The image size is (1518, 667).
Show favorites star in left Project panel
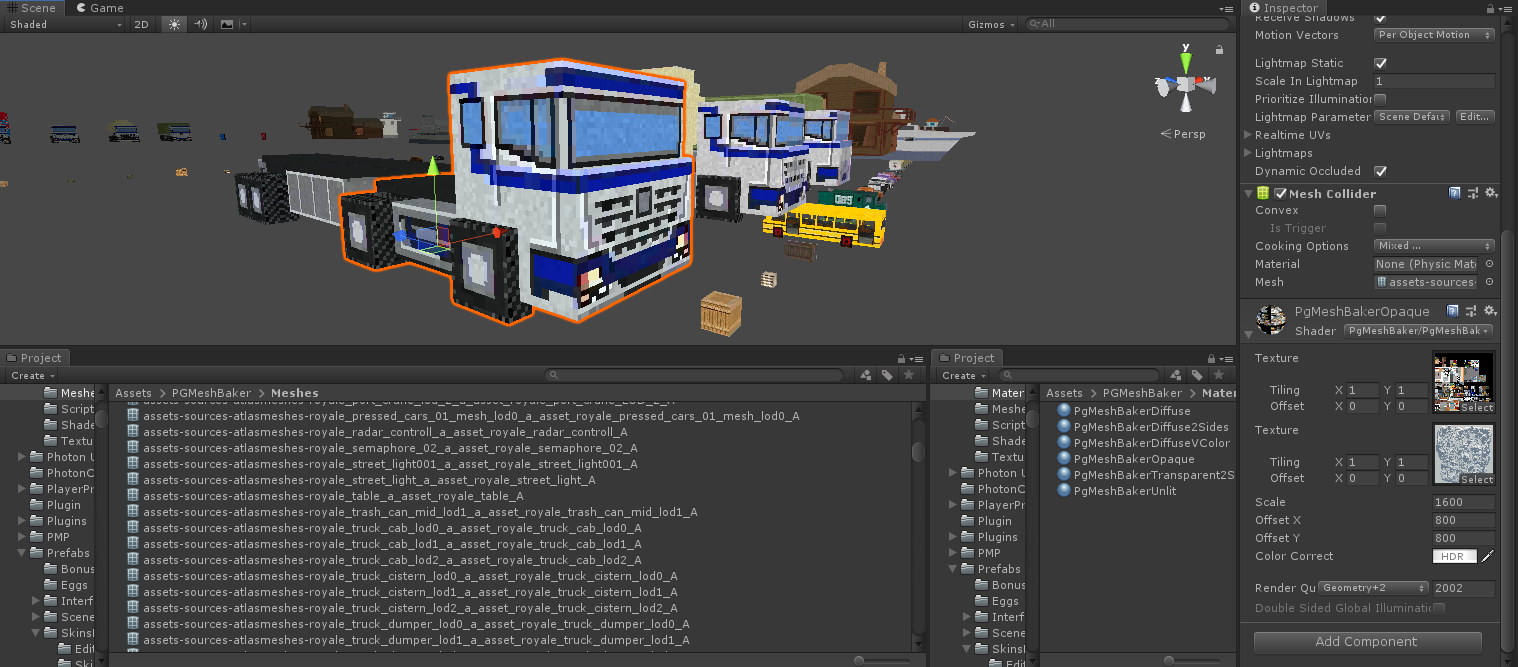pyautogui.click(x=908, y=375)
